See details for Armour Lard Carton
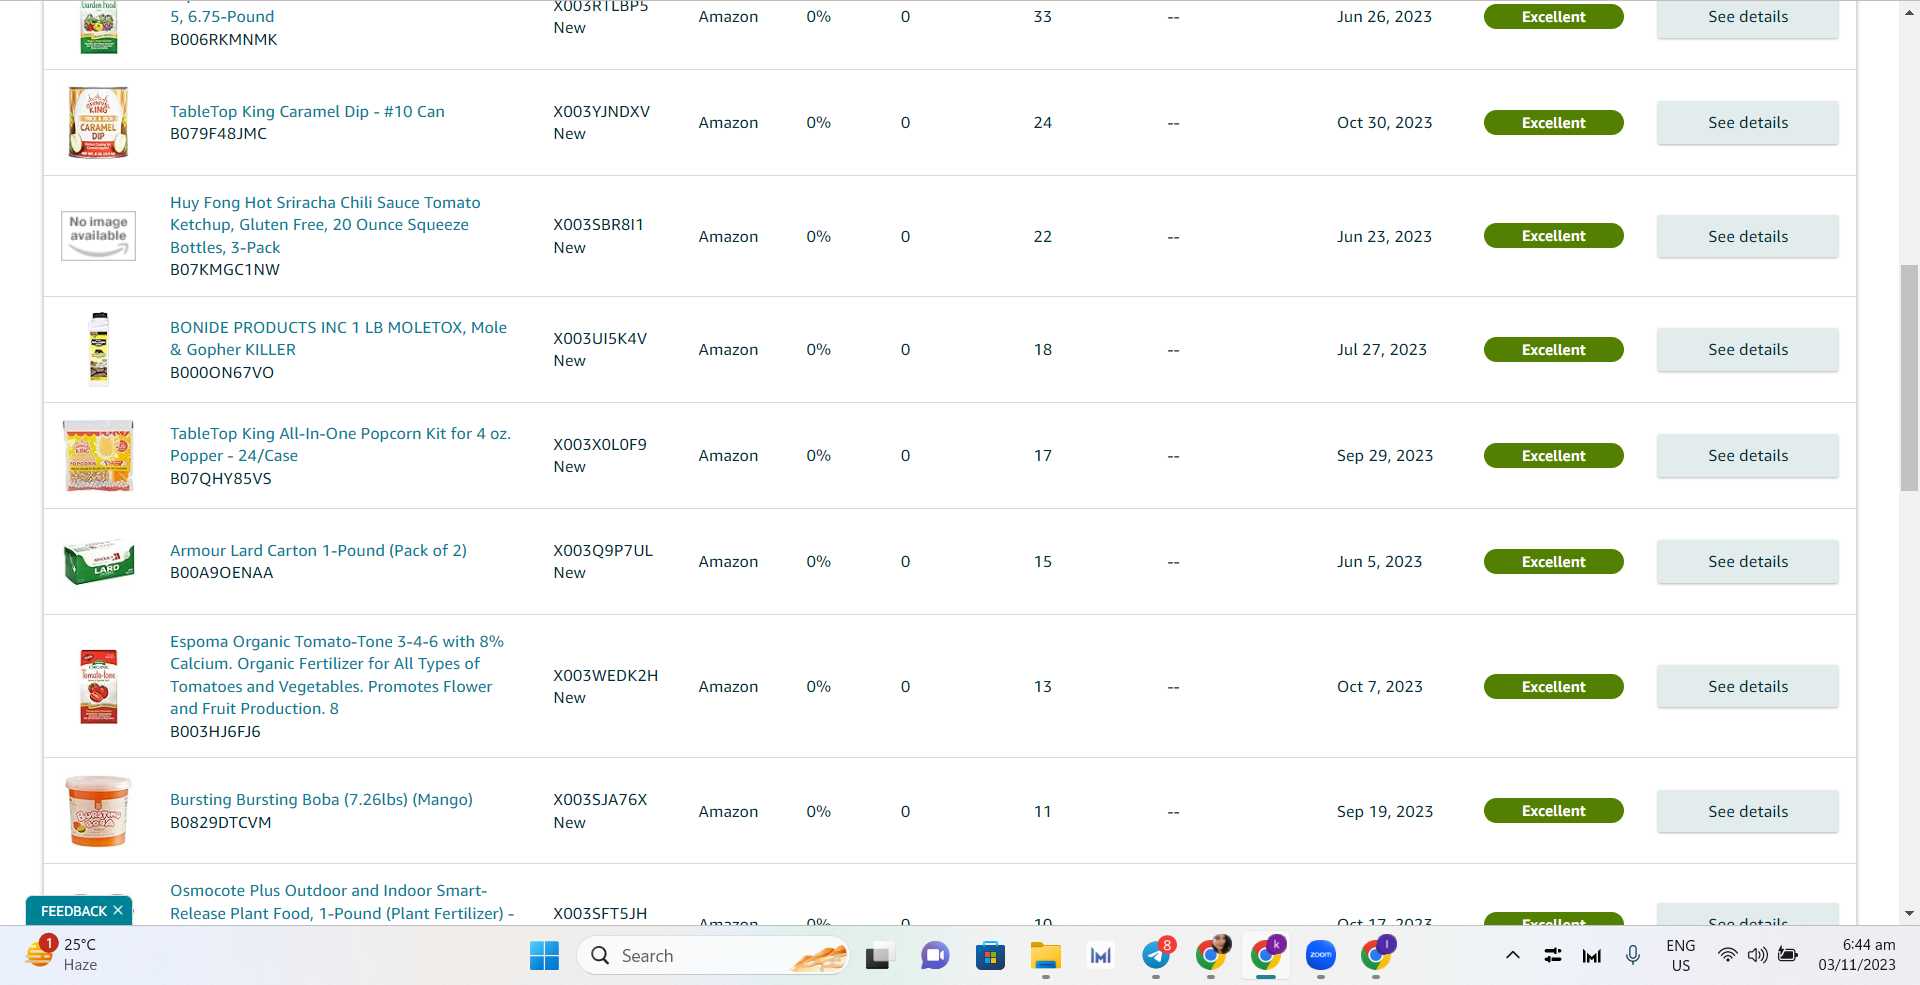 point(1747,561)
